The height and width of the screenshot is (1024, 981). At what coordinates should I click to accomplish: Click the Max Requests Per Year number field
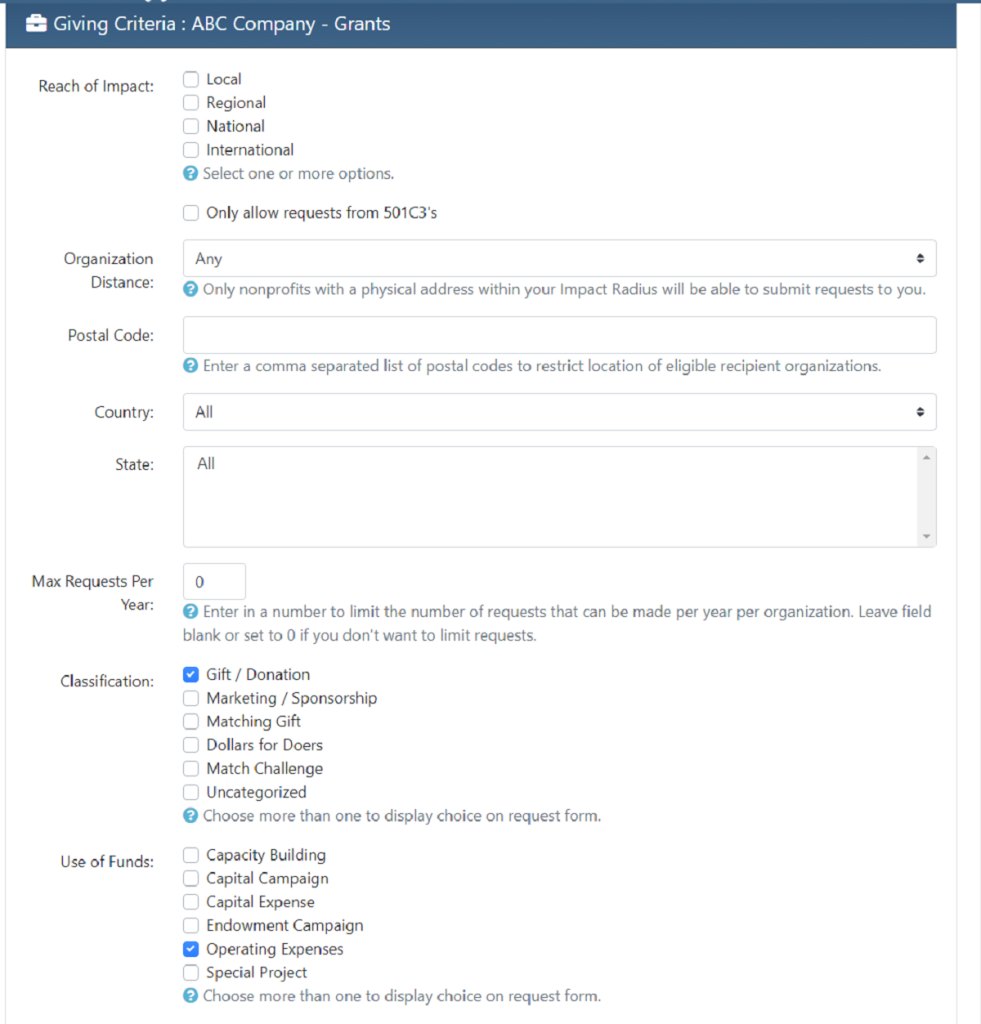click(x=213, y=581)
